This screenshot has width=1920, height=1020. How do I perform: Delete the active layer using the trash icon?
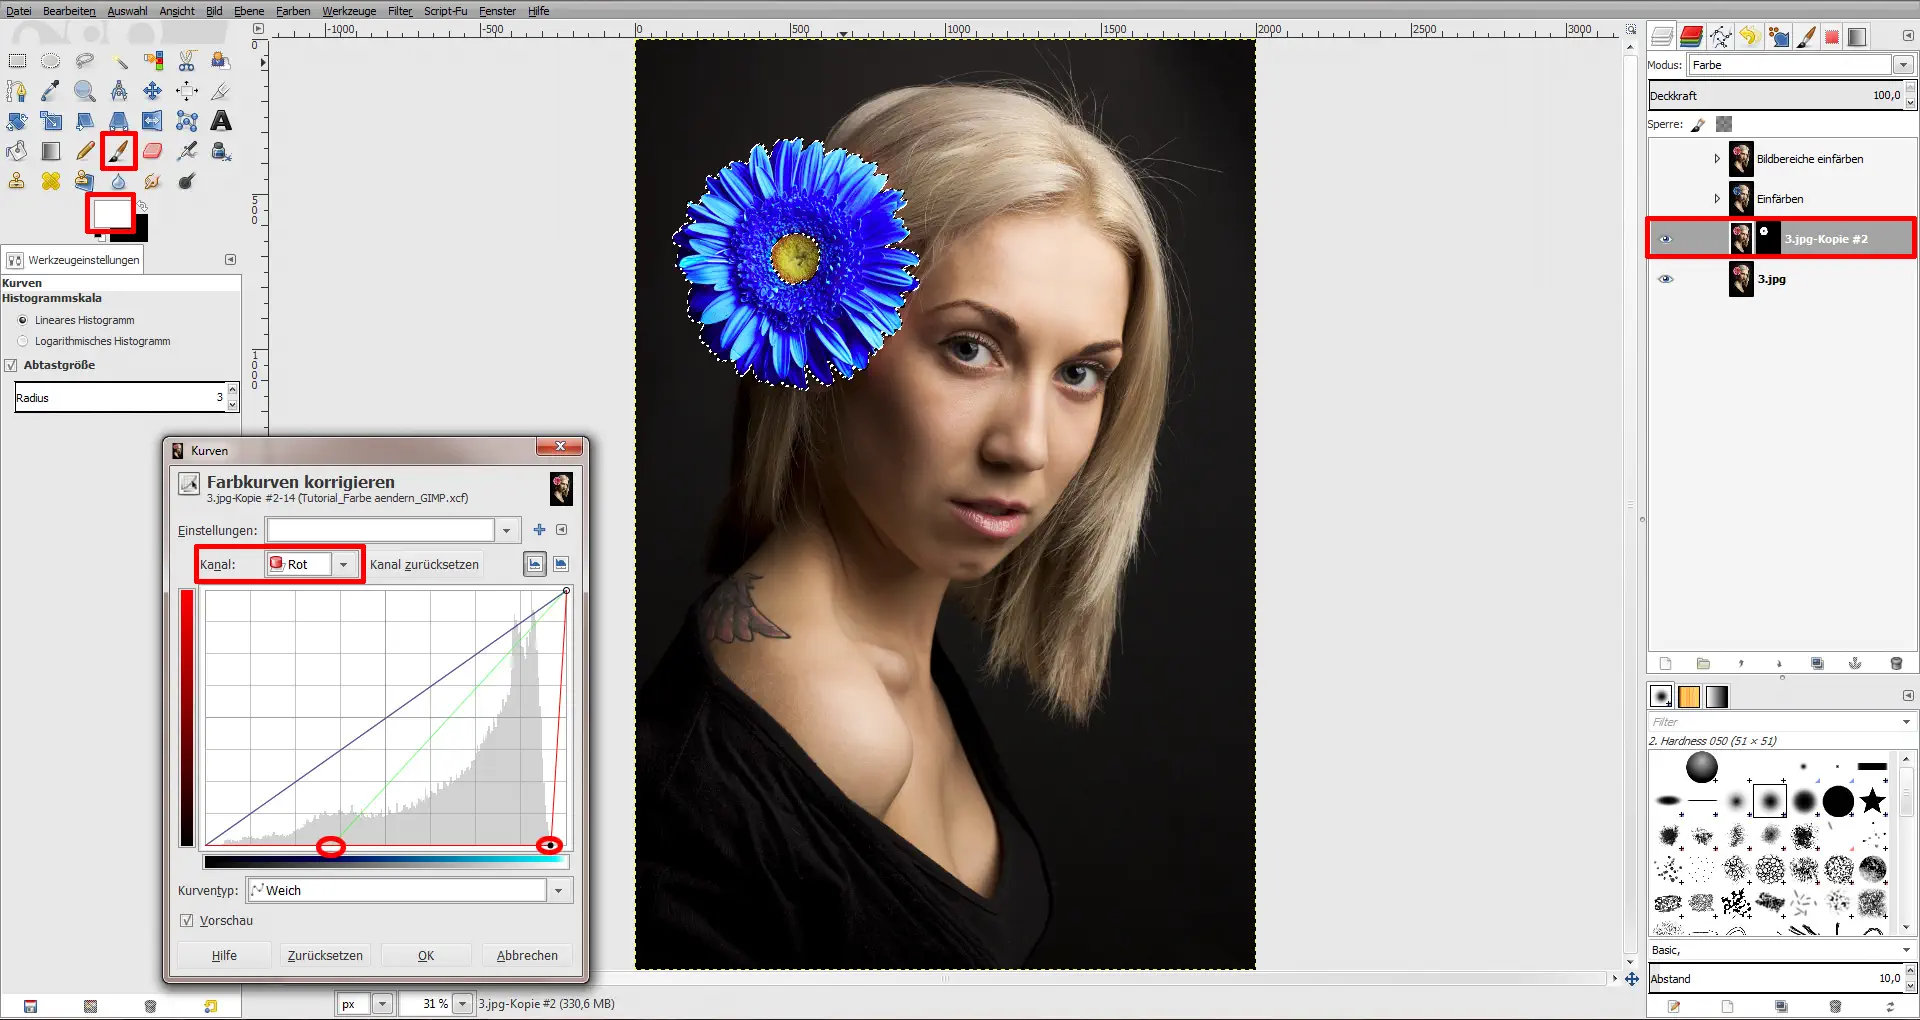[x=1896, y=663]
